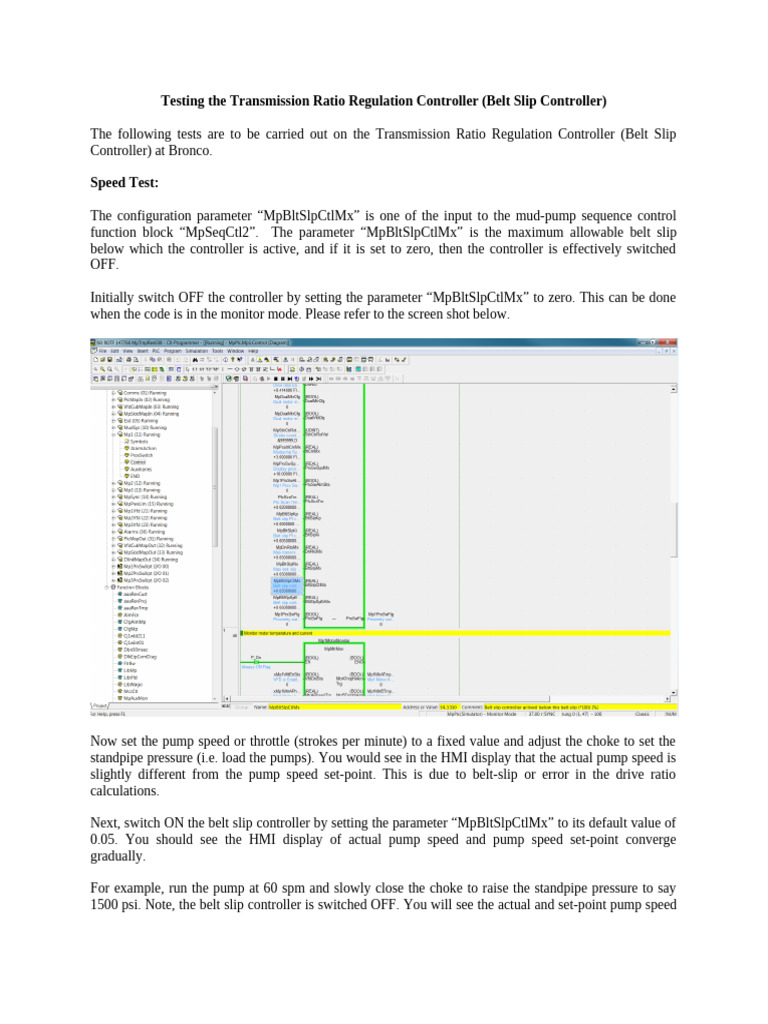Screen dimensions: 768x1024
Task: Expand the Comms (01) Running node
Action: (x=114, y=393)
